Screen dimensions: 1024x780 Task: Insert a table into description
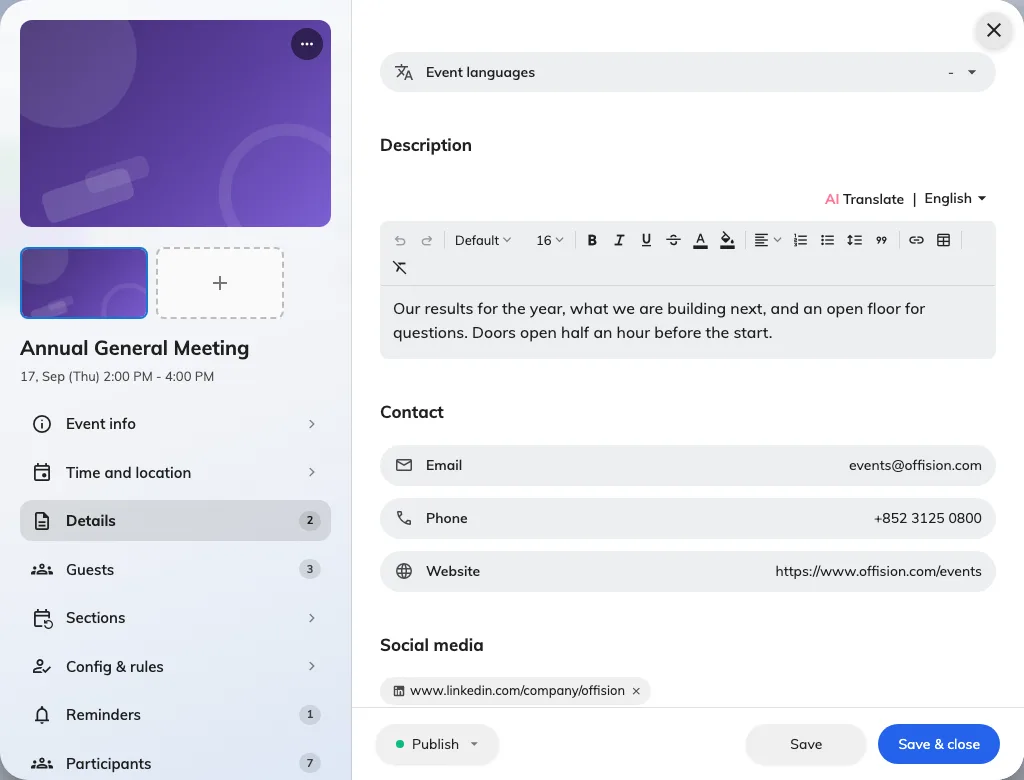point(944,240)
